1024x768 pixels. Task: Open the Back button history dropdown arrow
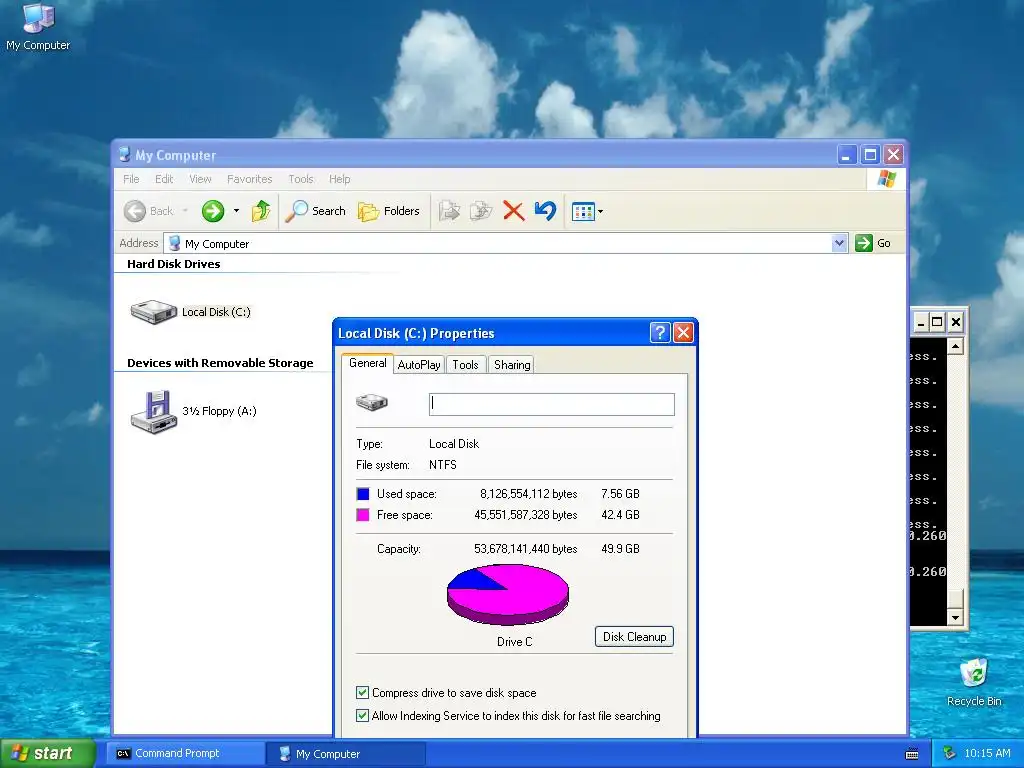click(x=185, y=211)
